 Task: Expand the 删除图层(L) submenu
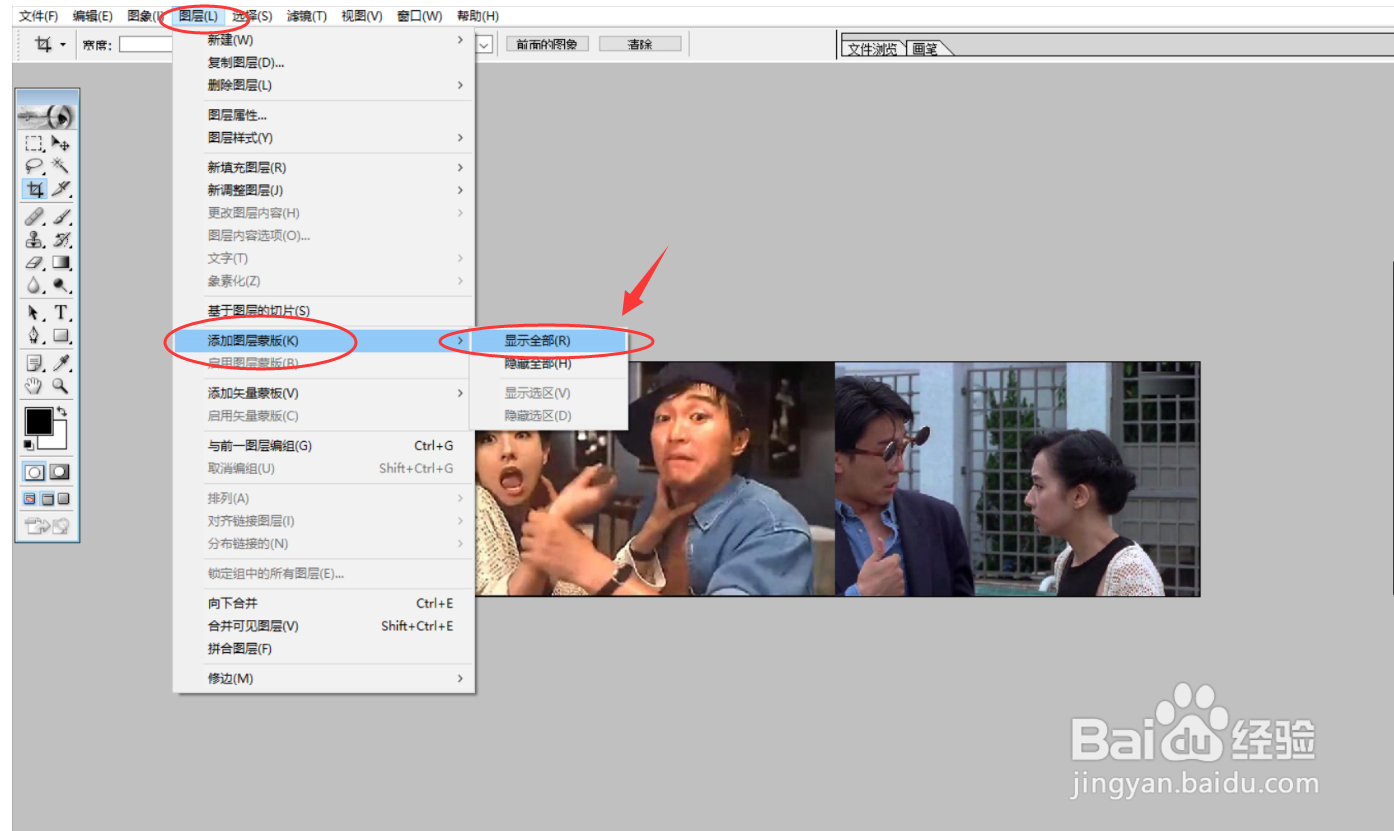460,85
